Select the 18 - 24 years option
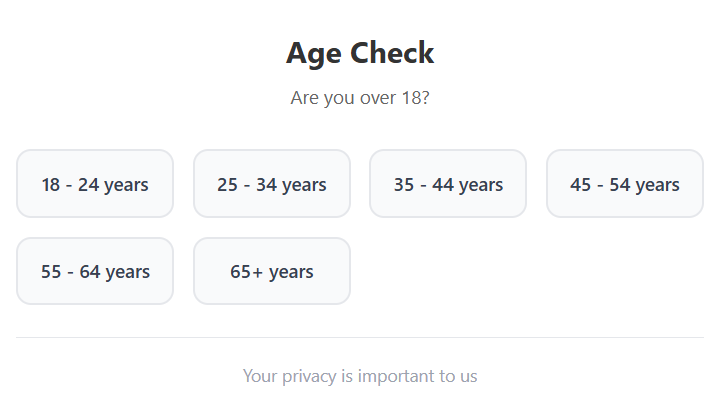This screenshot has height=405, width=723. 95,184
